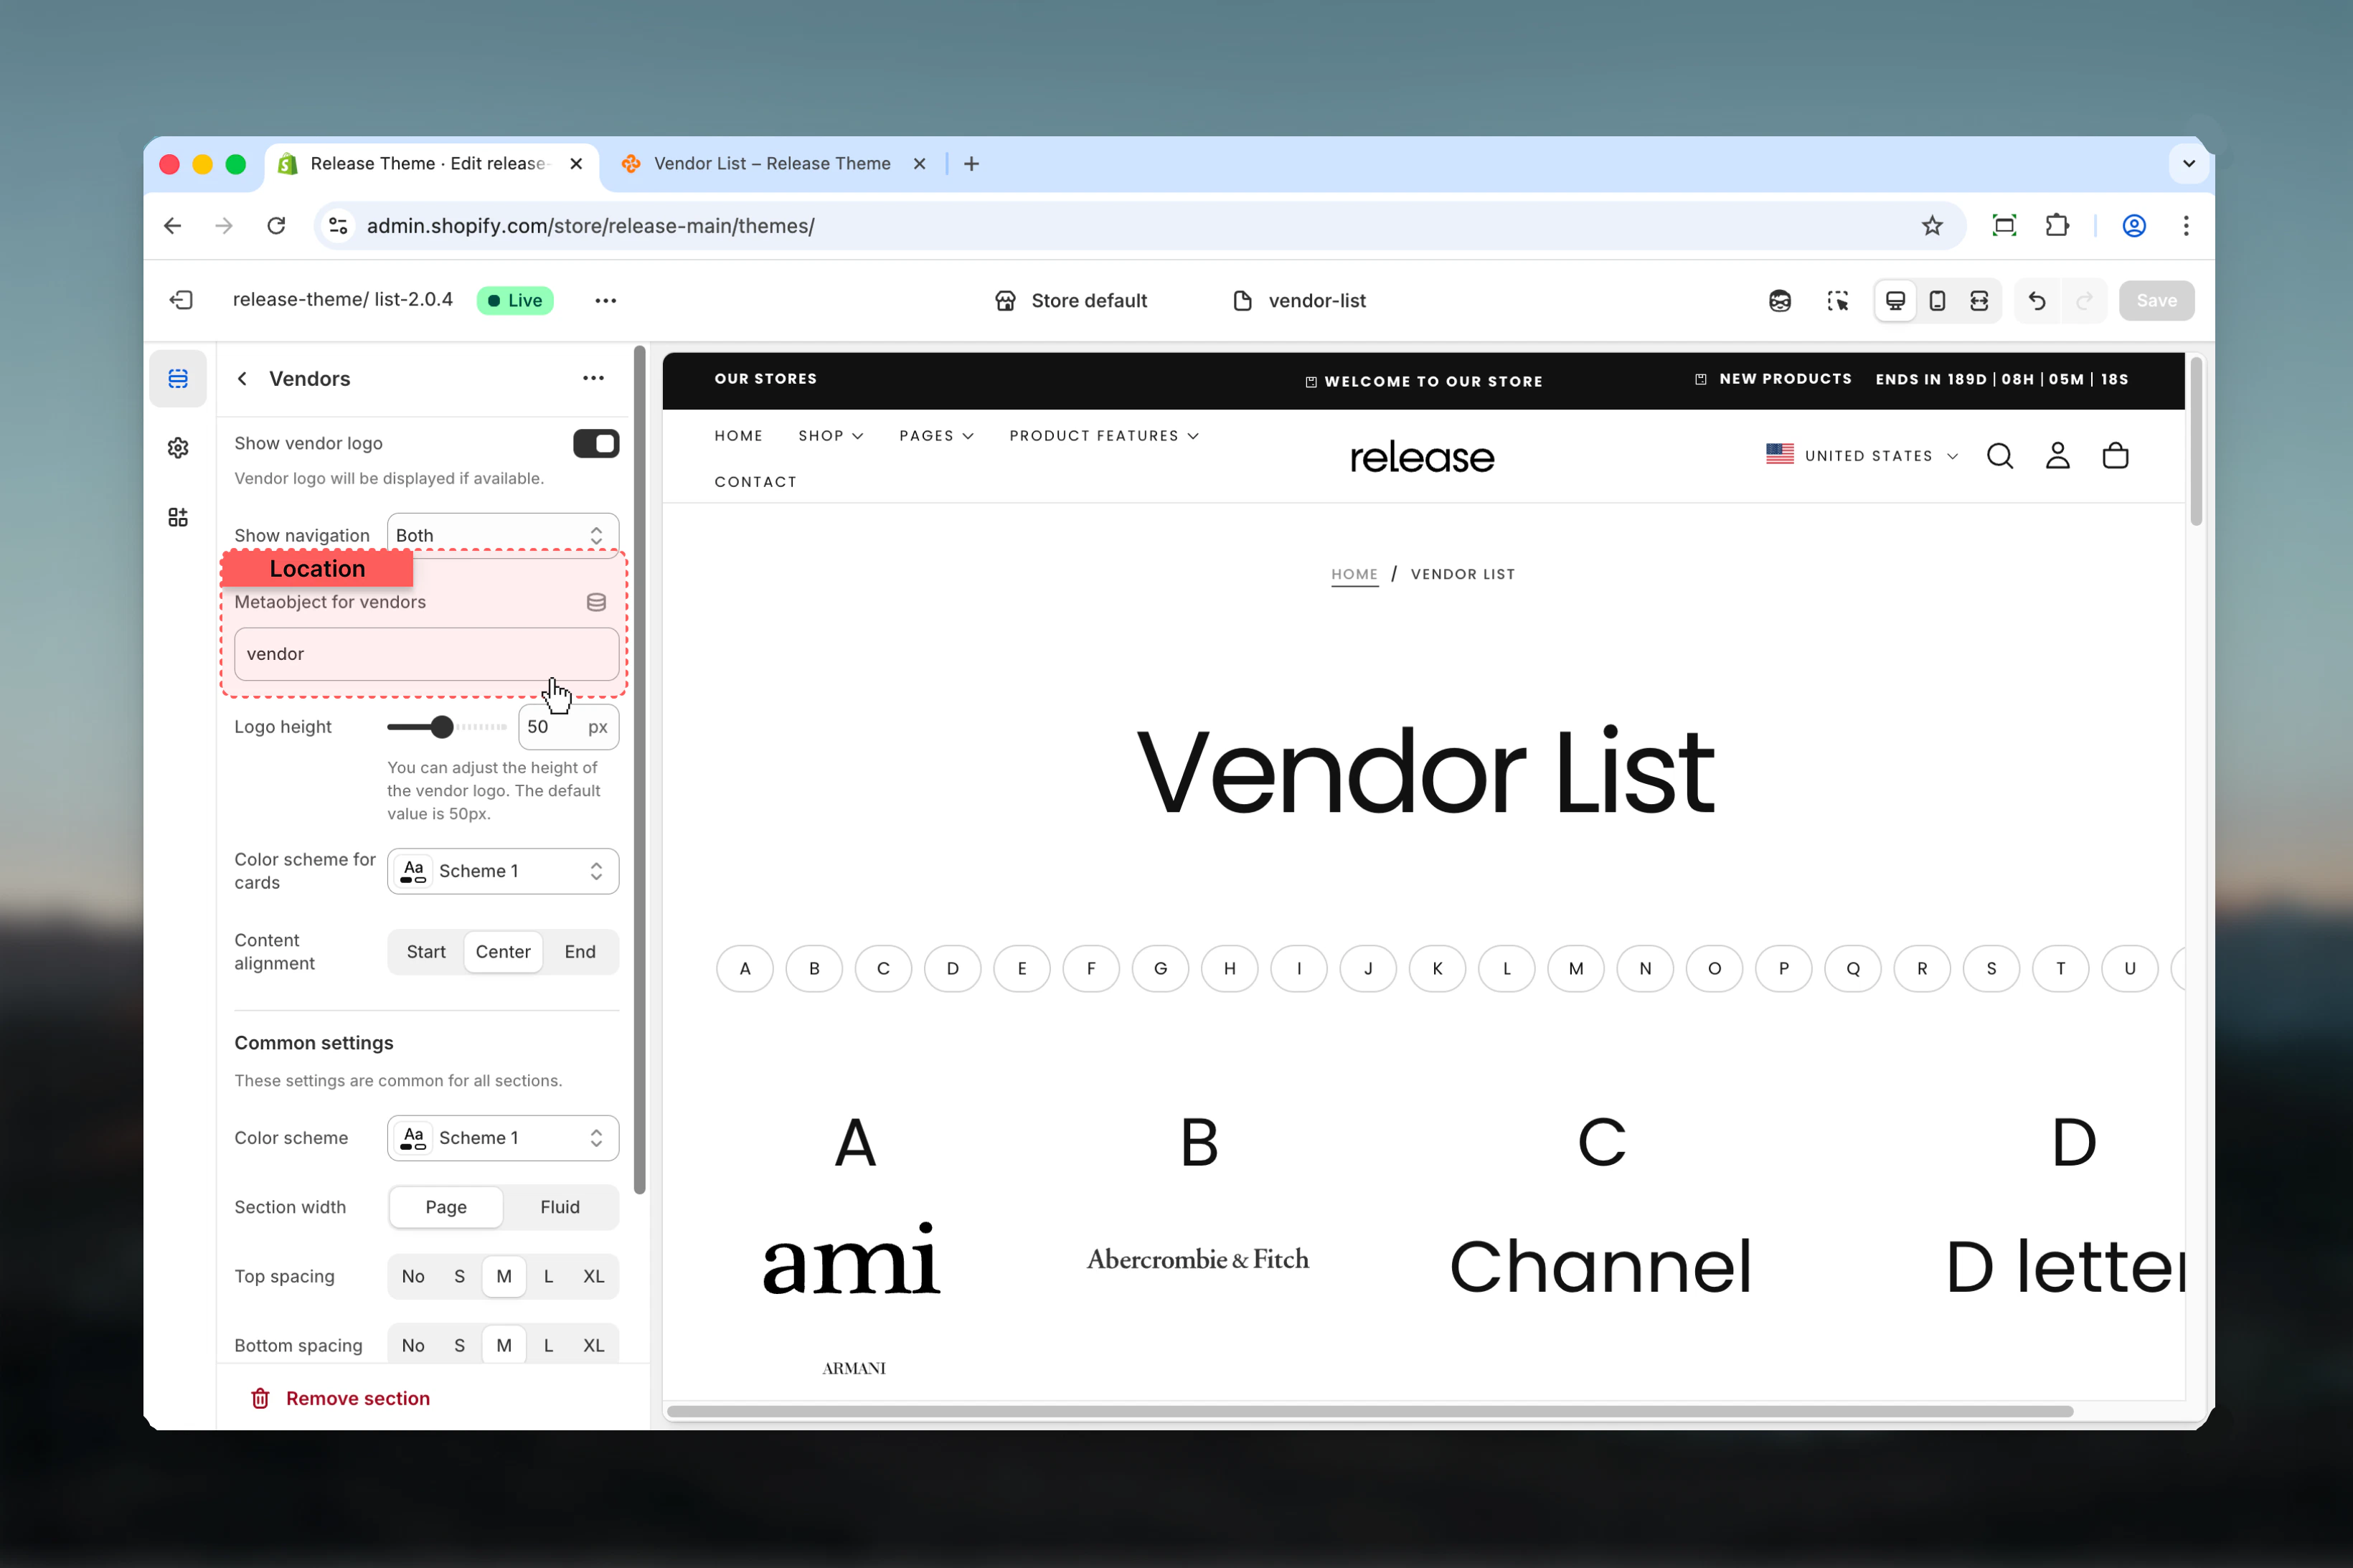Click the undo icon
This screenshot has width=2353, height=1568.
click(x=2036, y=301)
